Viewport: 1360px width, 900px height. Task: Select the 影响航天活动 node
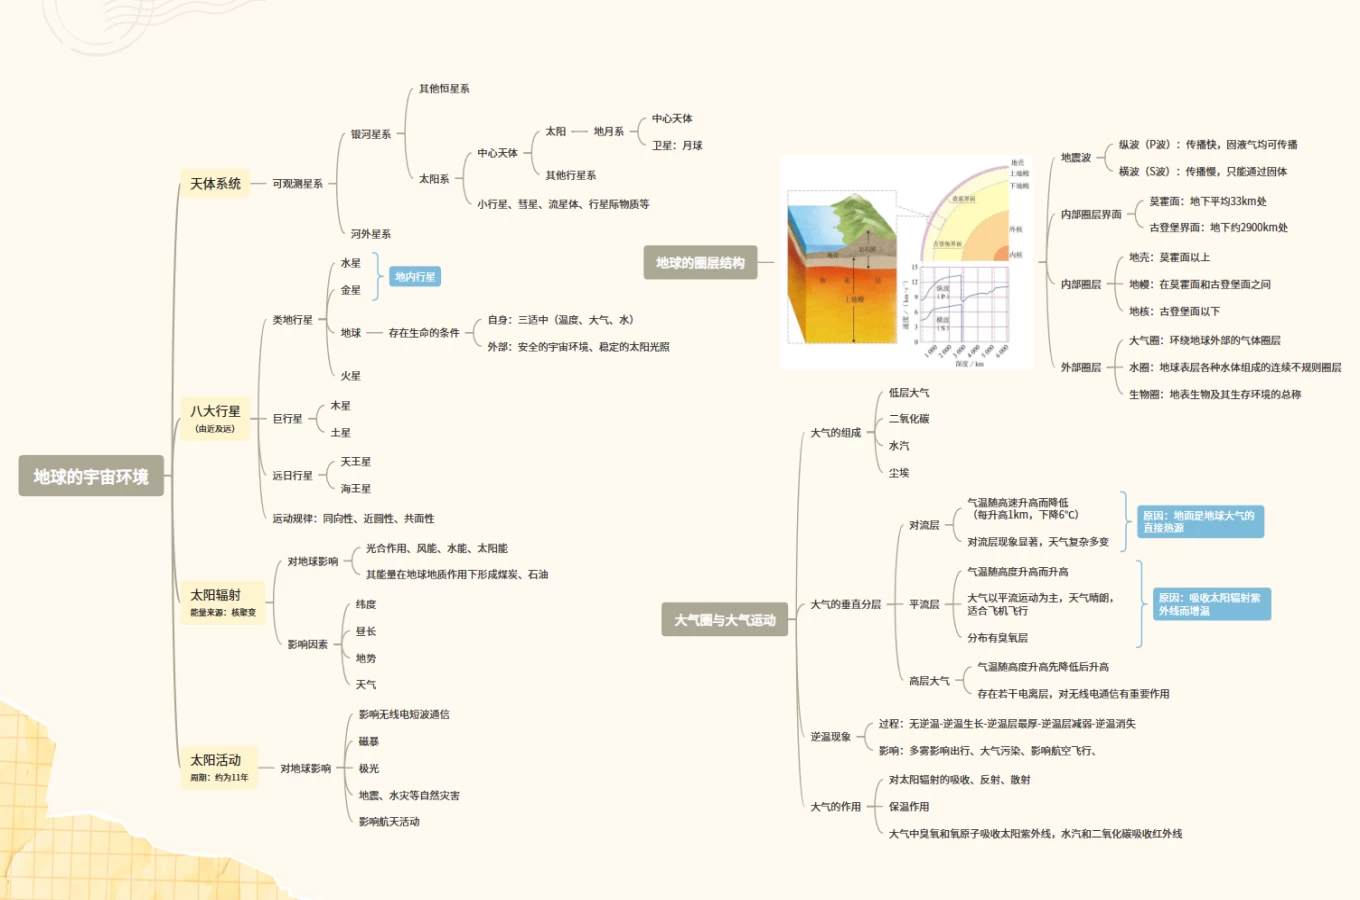tap(389, 822)
